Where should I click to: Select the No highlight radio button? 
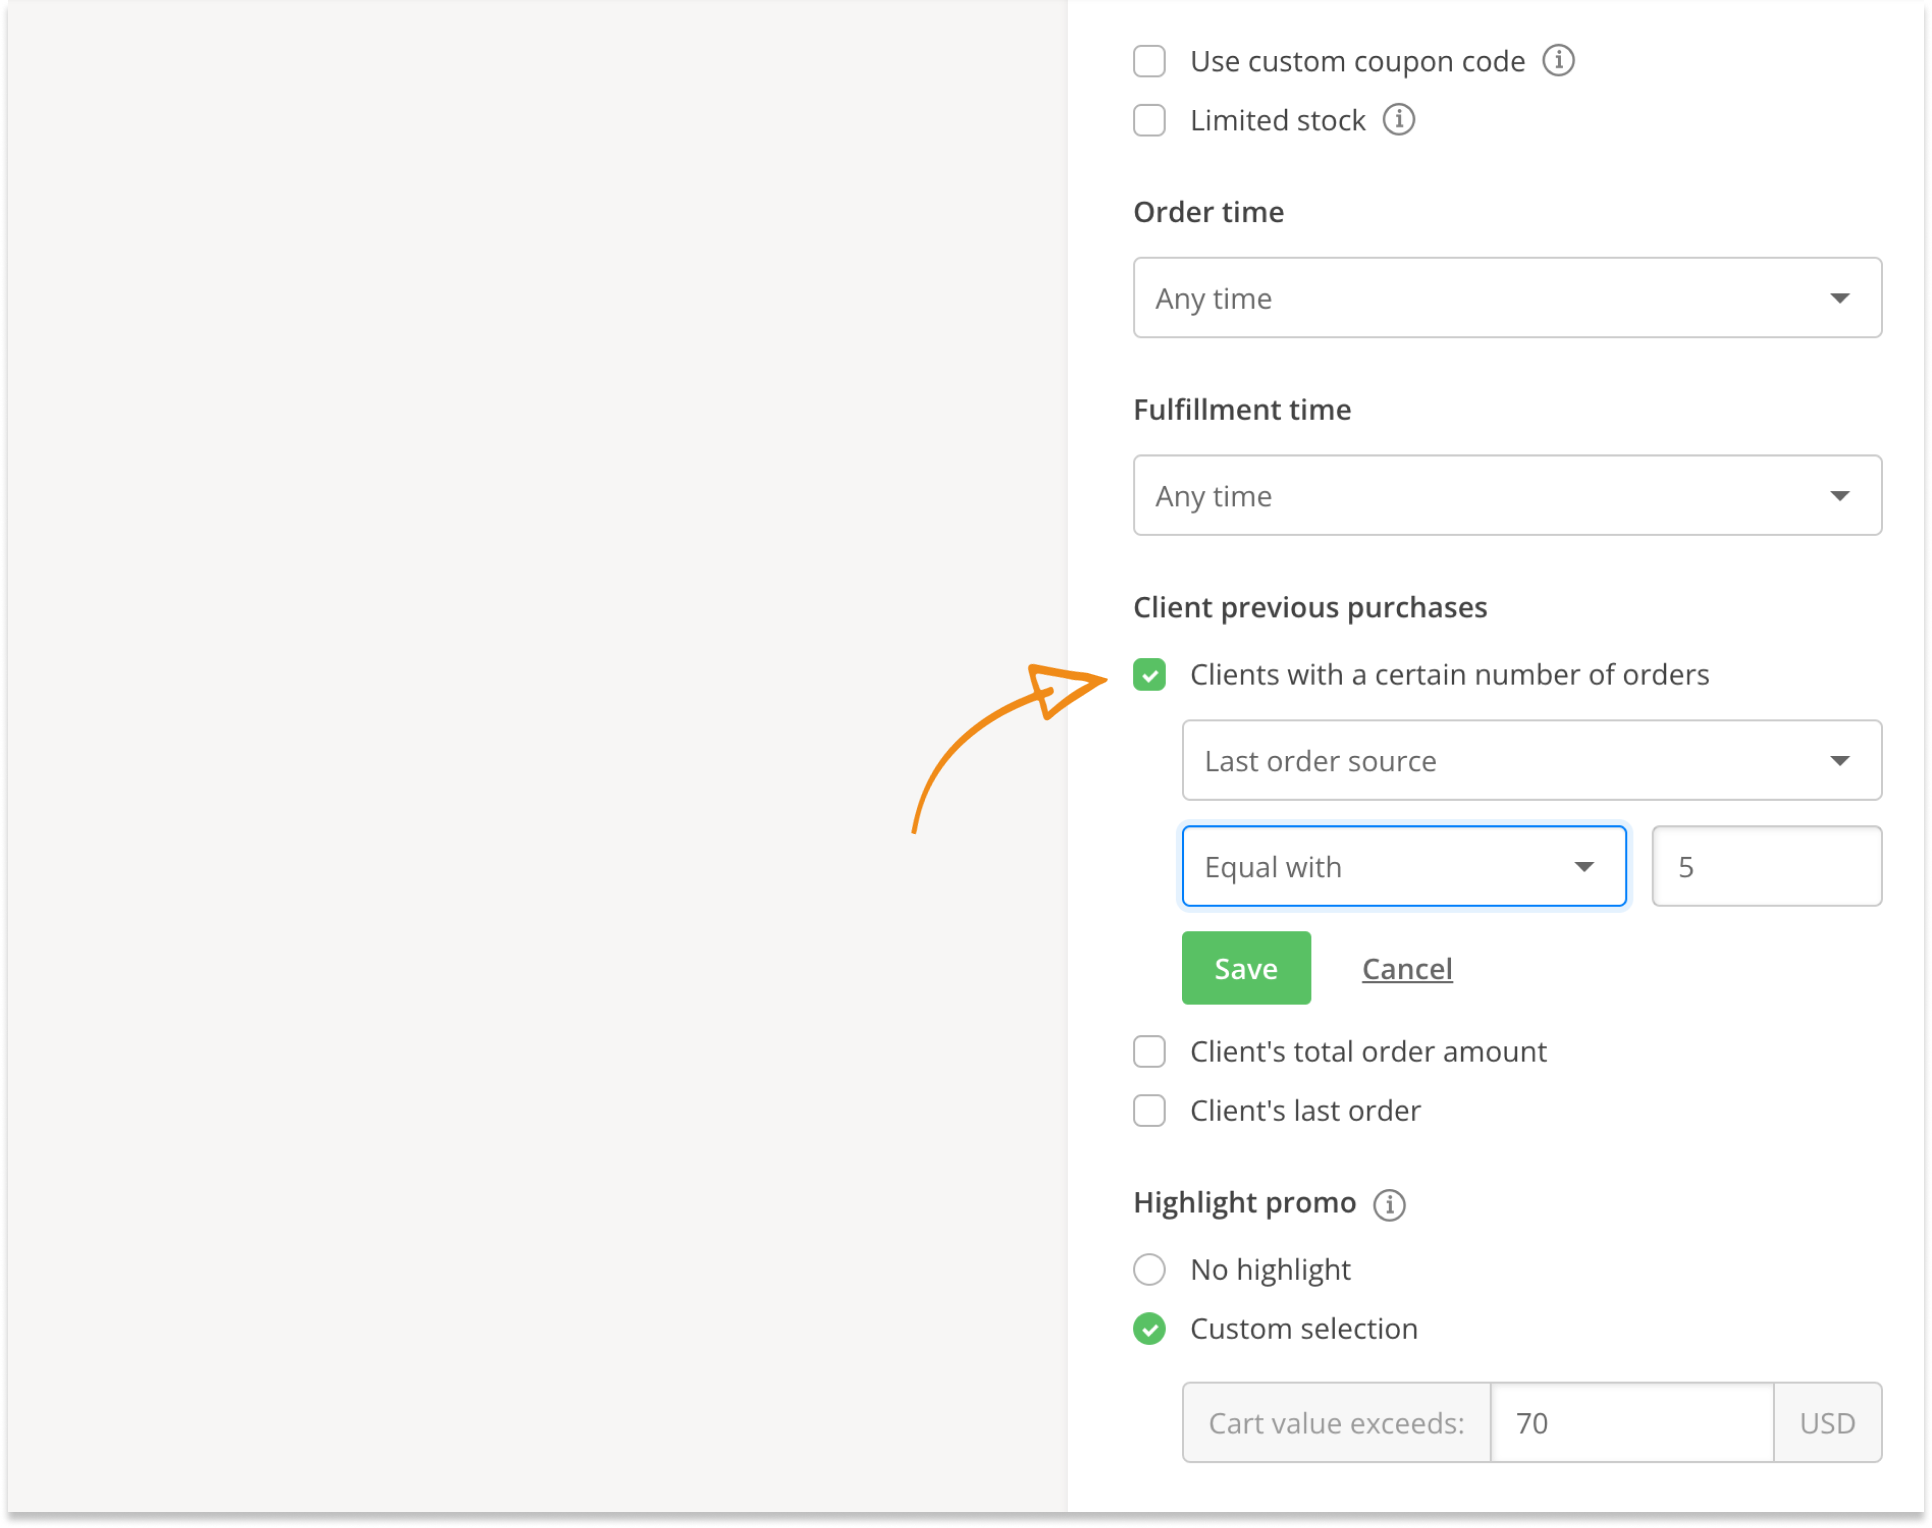click(1149, 1269)
